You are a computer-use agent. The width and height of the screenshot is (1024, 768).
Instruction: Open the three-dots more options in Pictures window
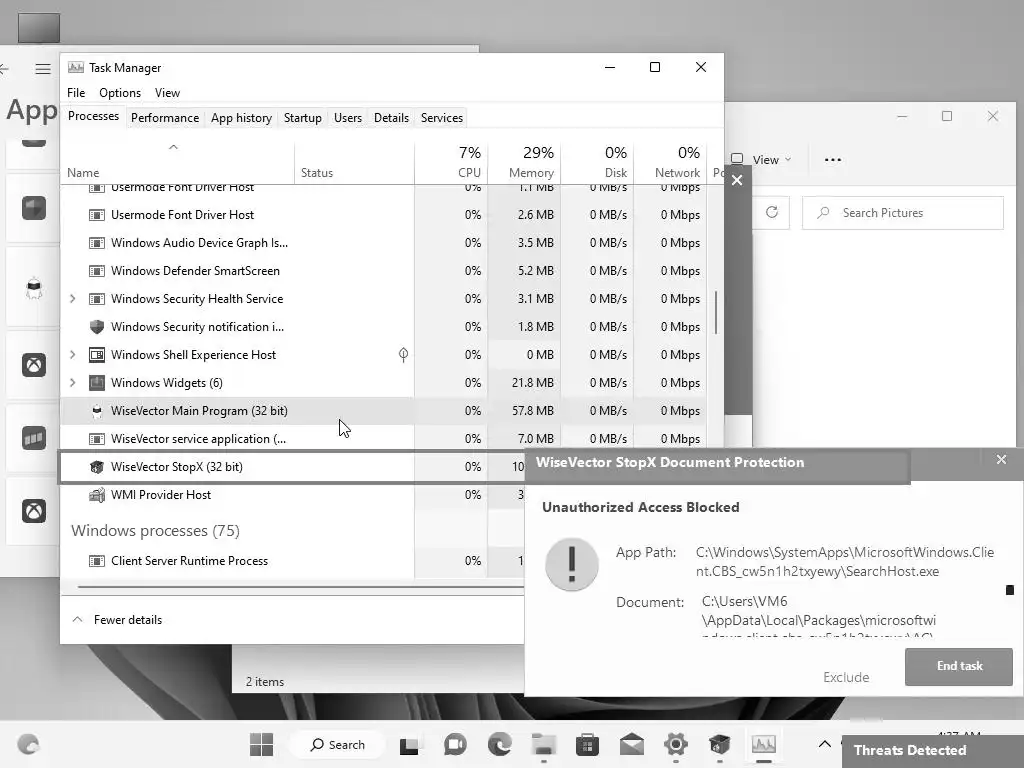(x=833, y=159)
